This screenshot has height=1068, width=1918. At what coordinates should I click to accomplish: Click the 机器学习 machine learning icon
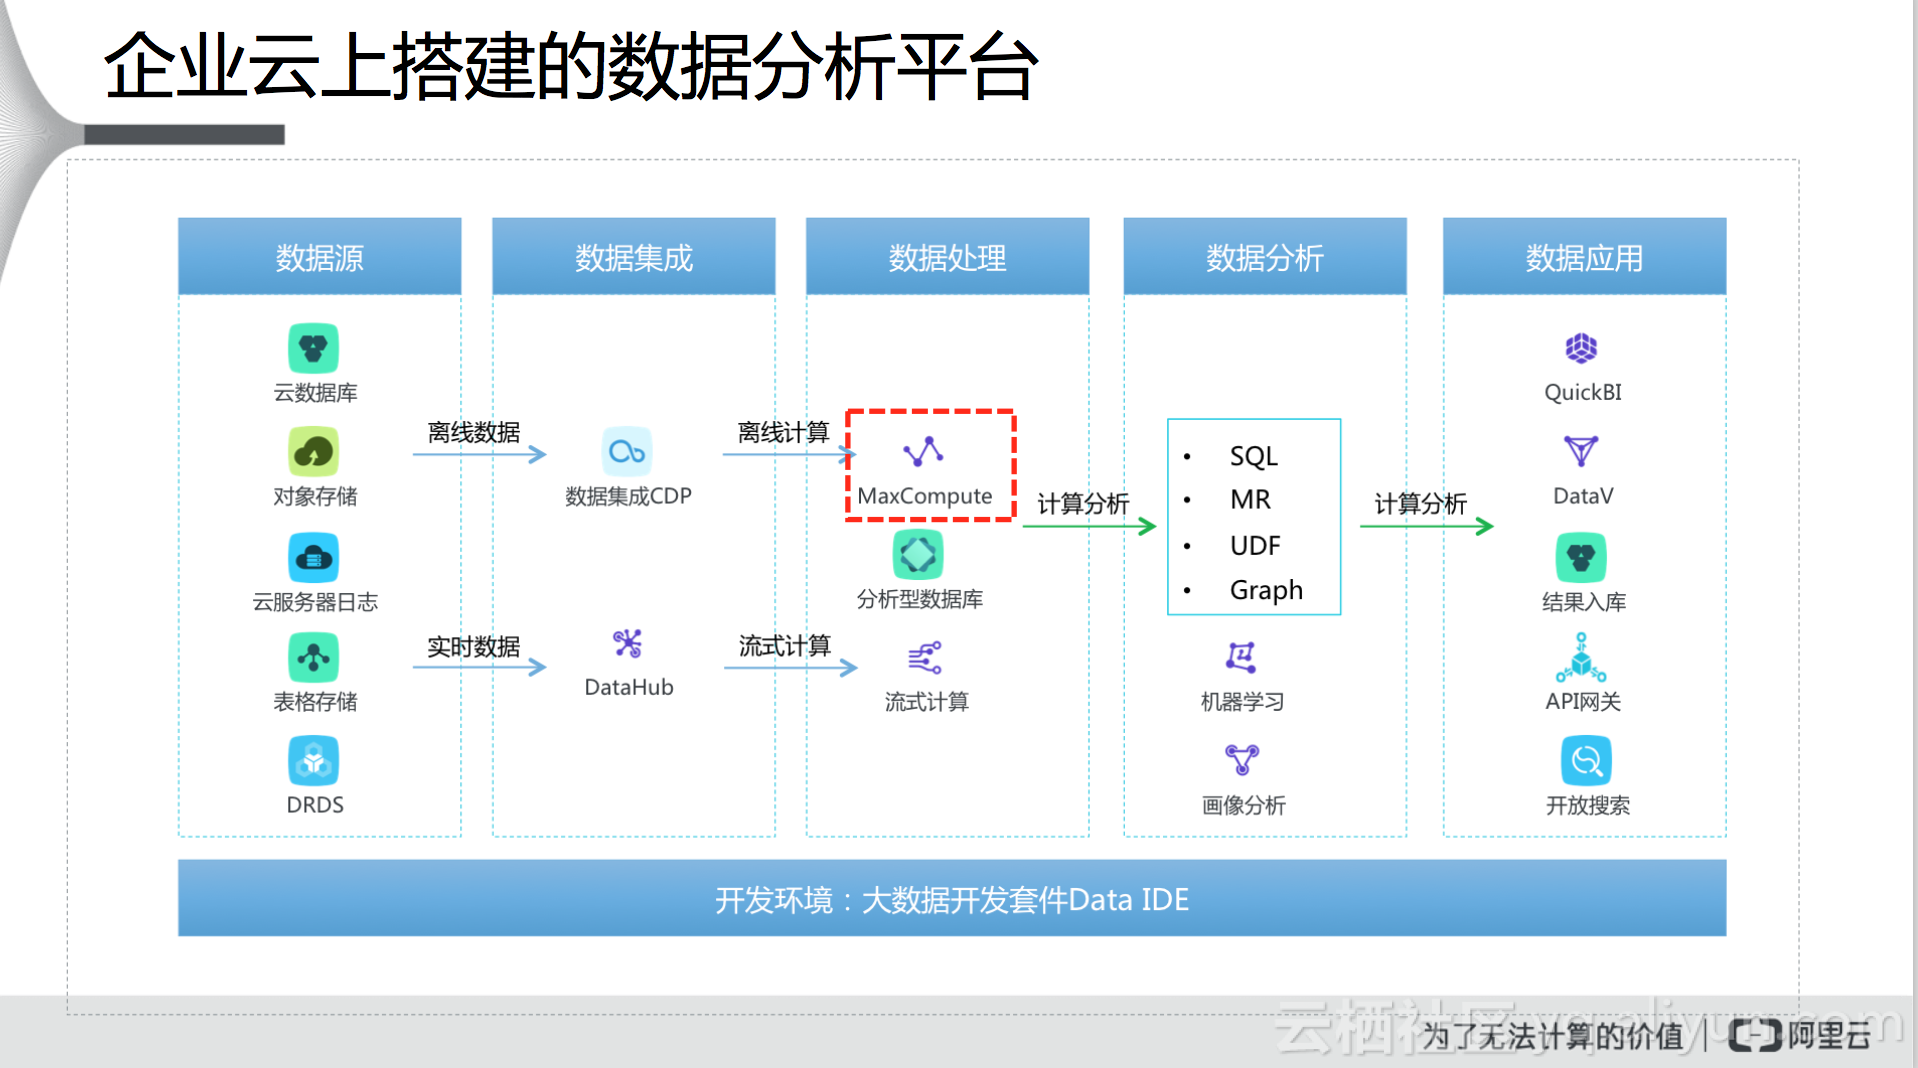tap(1241, 658)
